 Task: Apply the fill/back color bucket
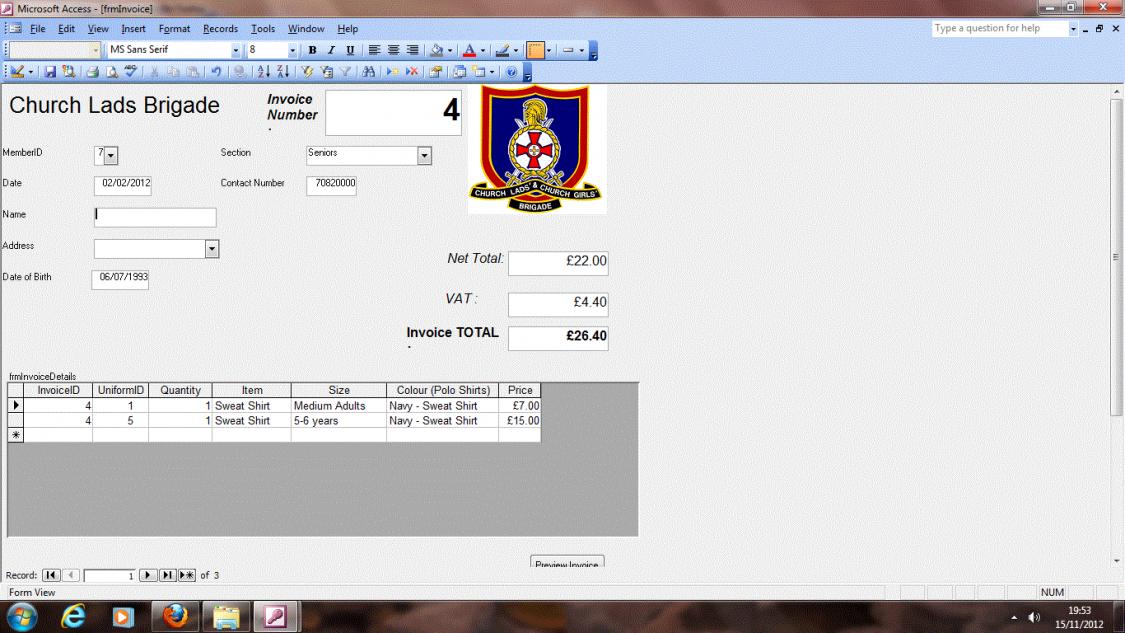[436, 50]
